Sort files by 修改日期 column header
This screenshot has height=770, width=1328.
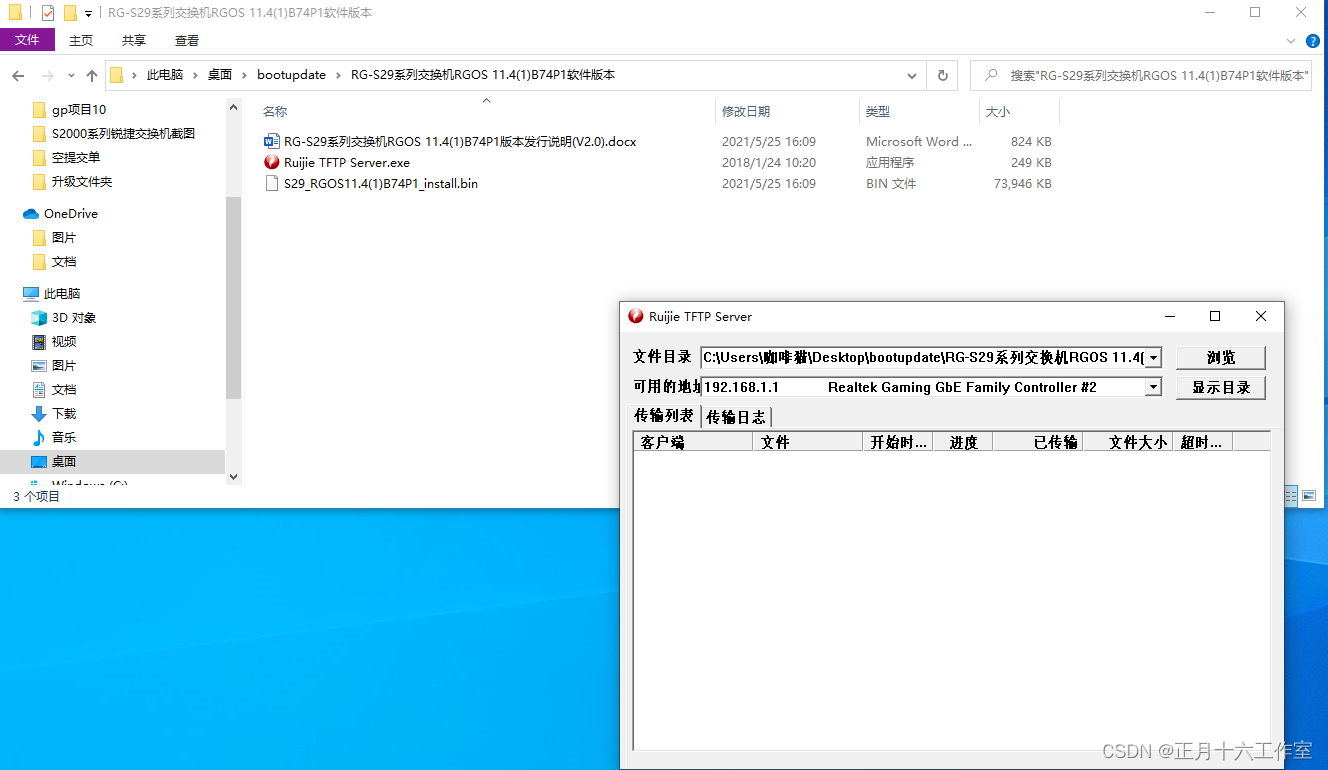746,112
